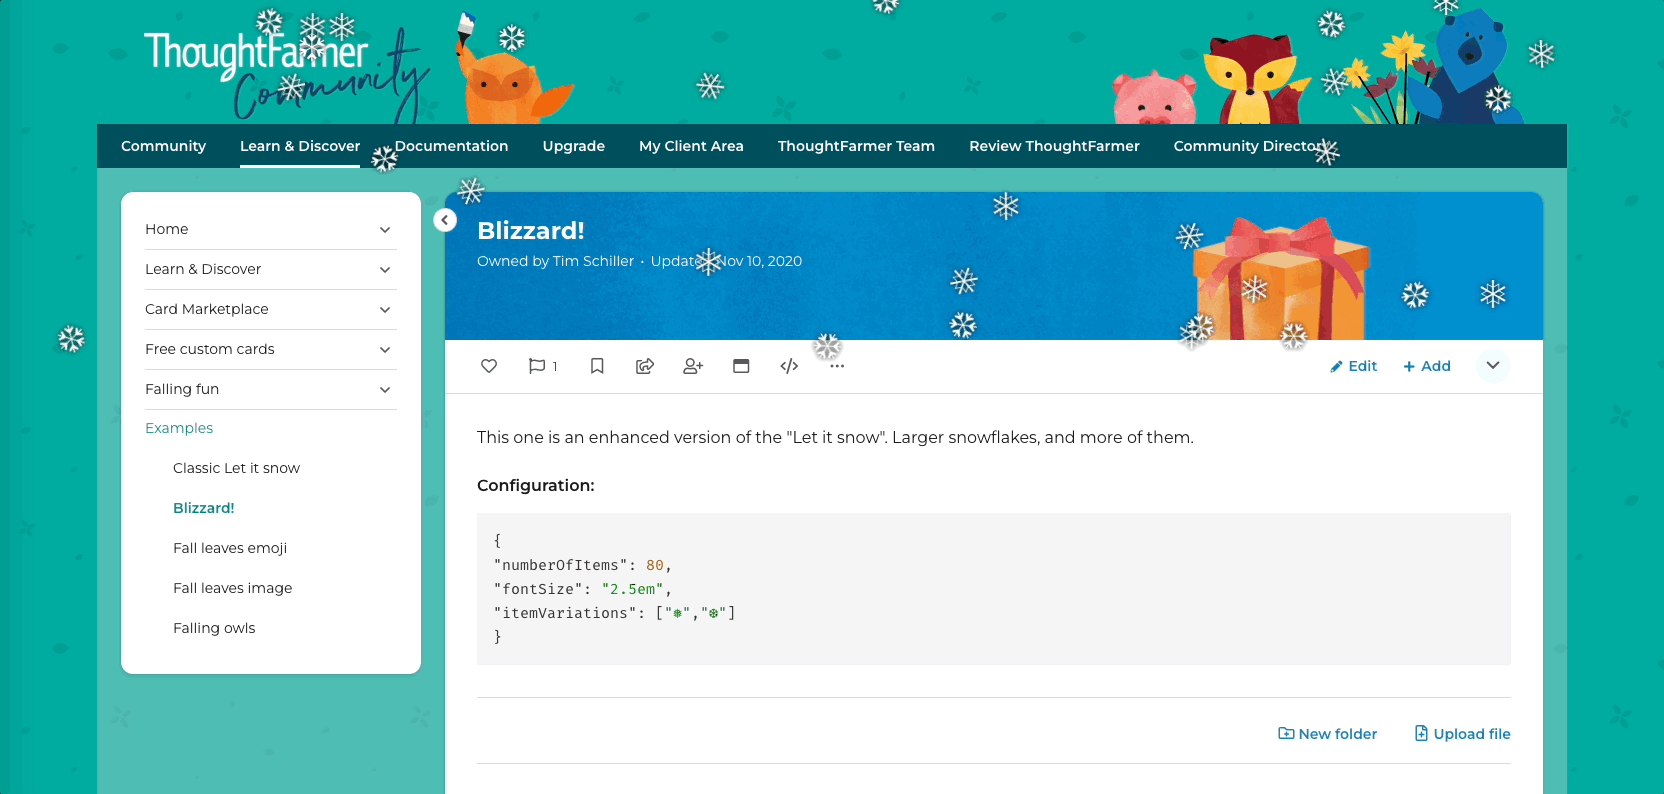1664x794 pixels.
Task: Expand the Free custom cards chevron
Action: [x=385, y=350]
